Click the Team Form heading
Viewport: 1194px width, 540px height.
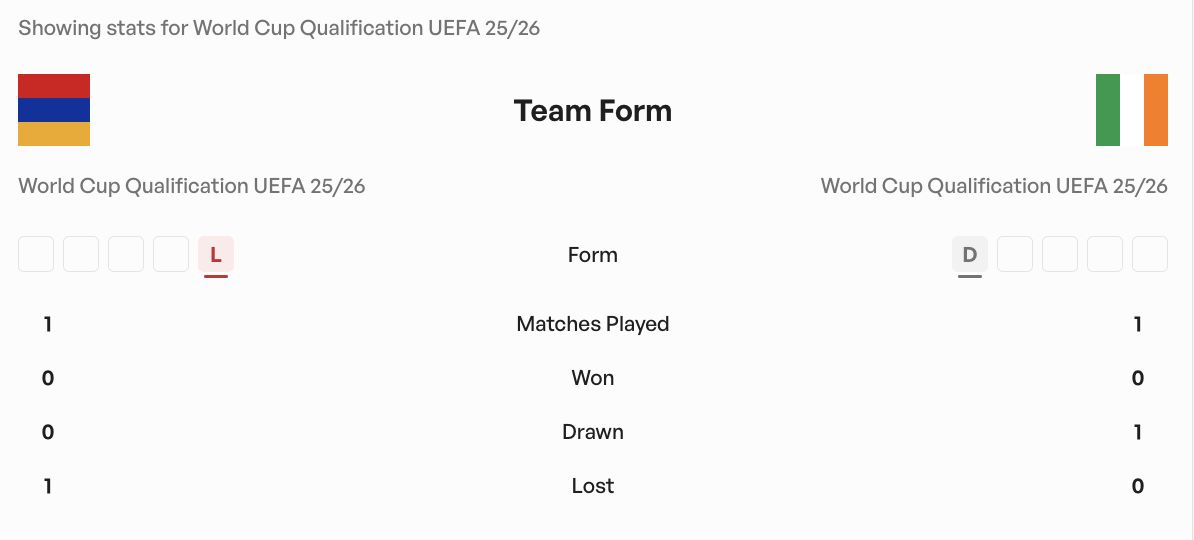click(592, 110)
